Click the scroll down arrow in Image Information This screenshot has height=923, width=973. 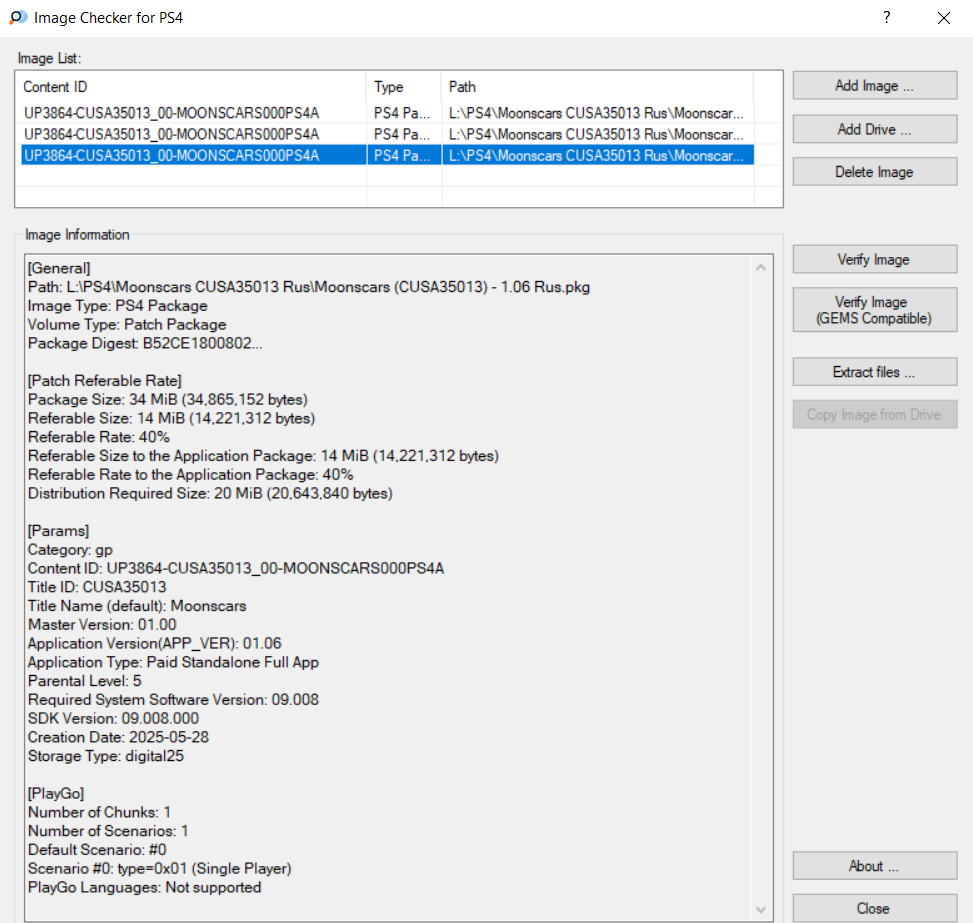(761, 910)
